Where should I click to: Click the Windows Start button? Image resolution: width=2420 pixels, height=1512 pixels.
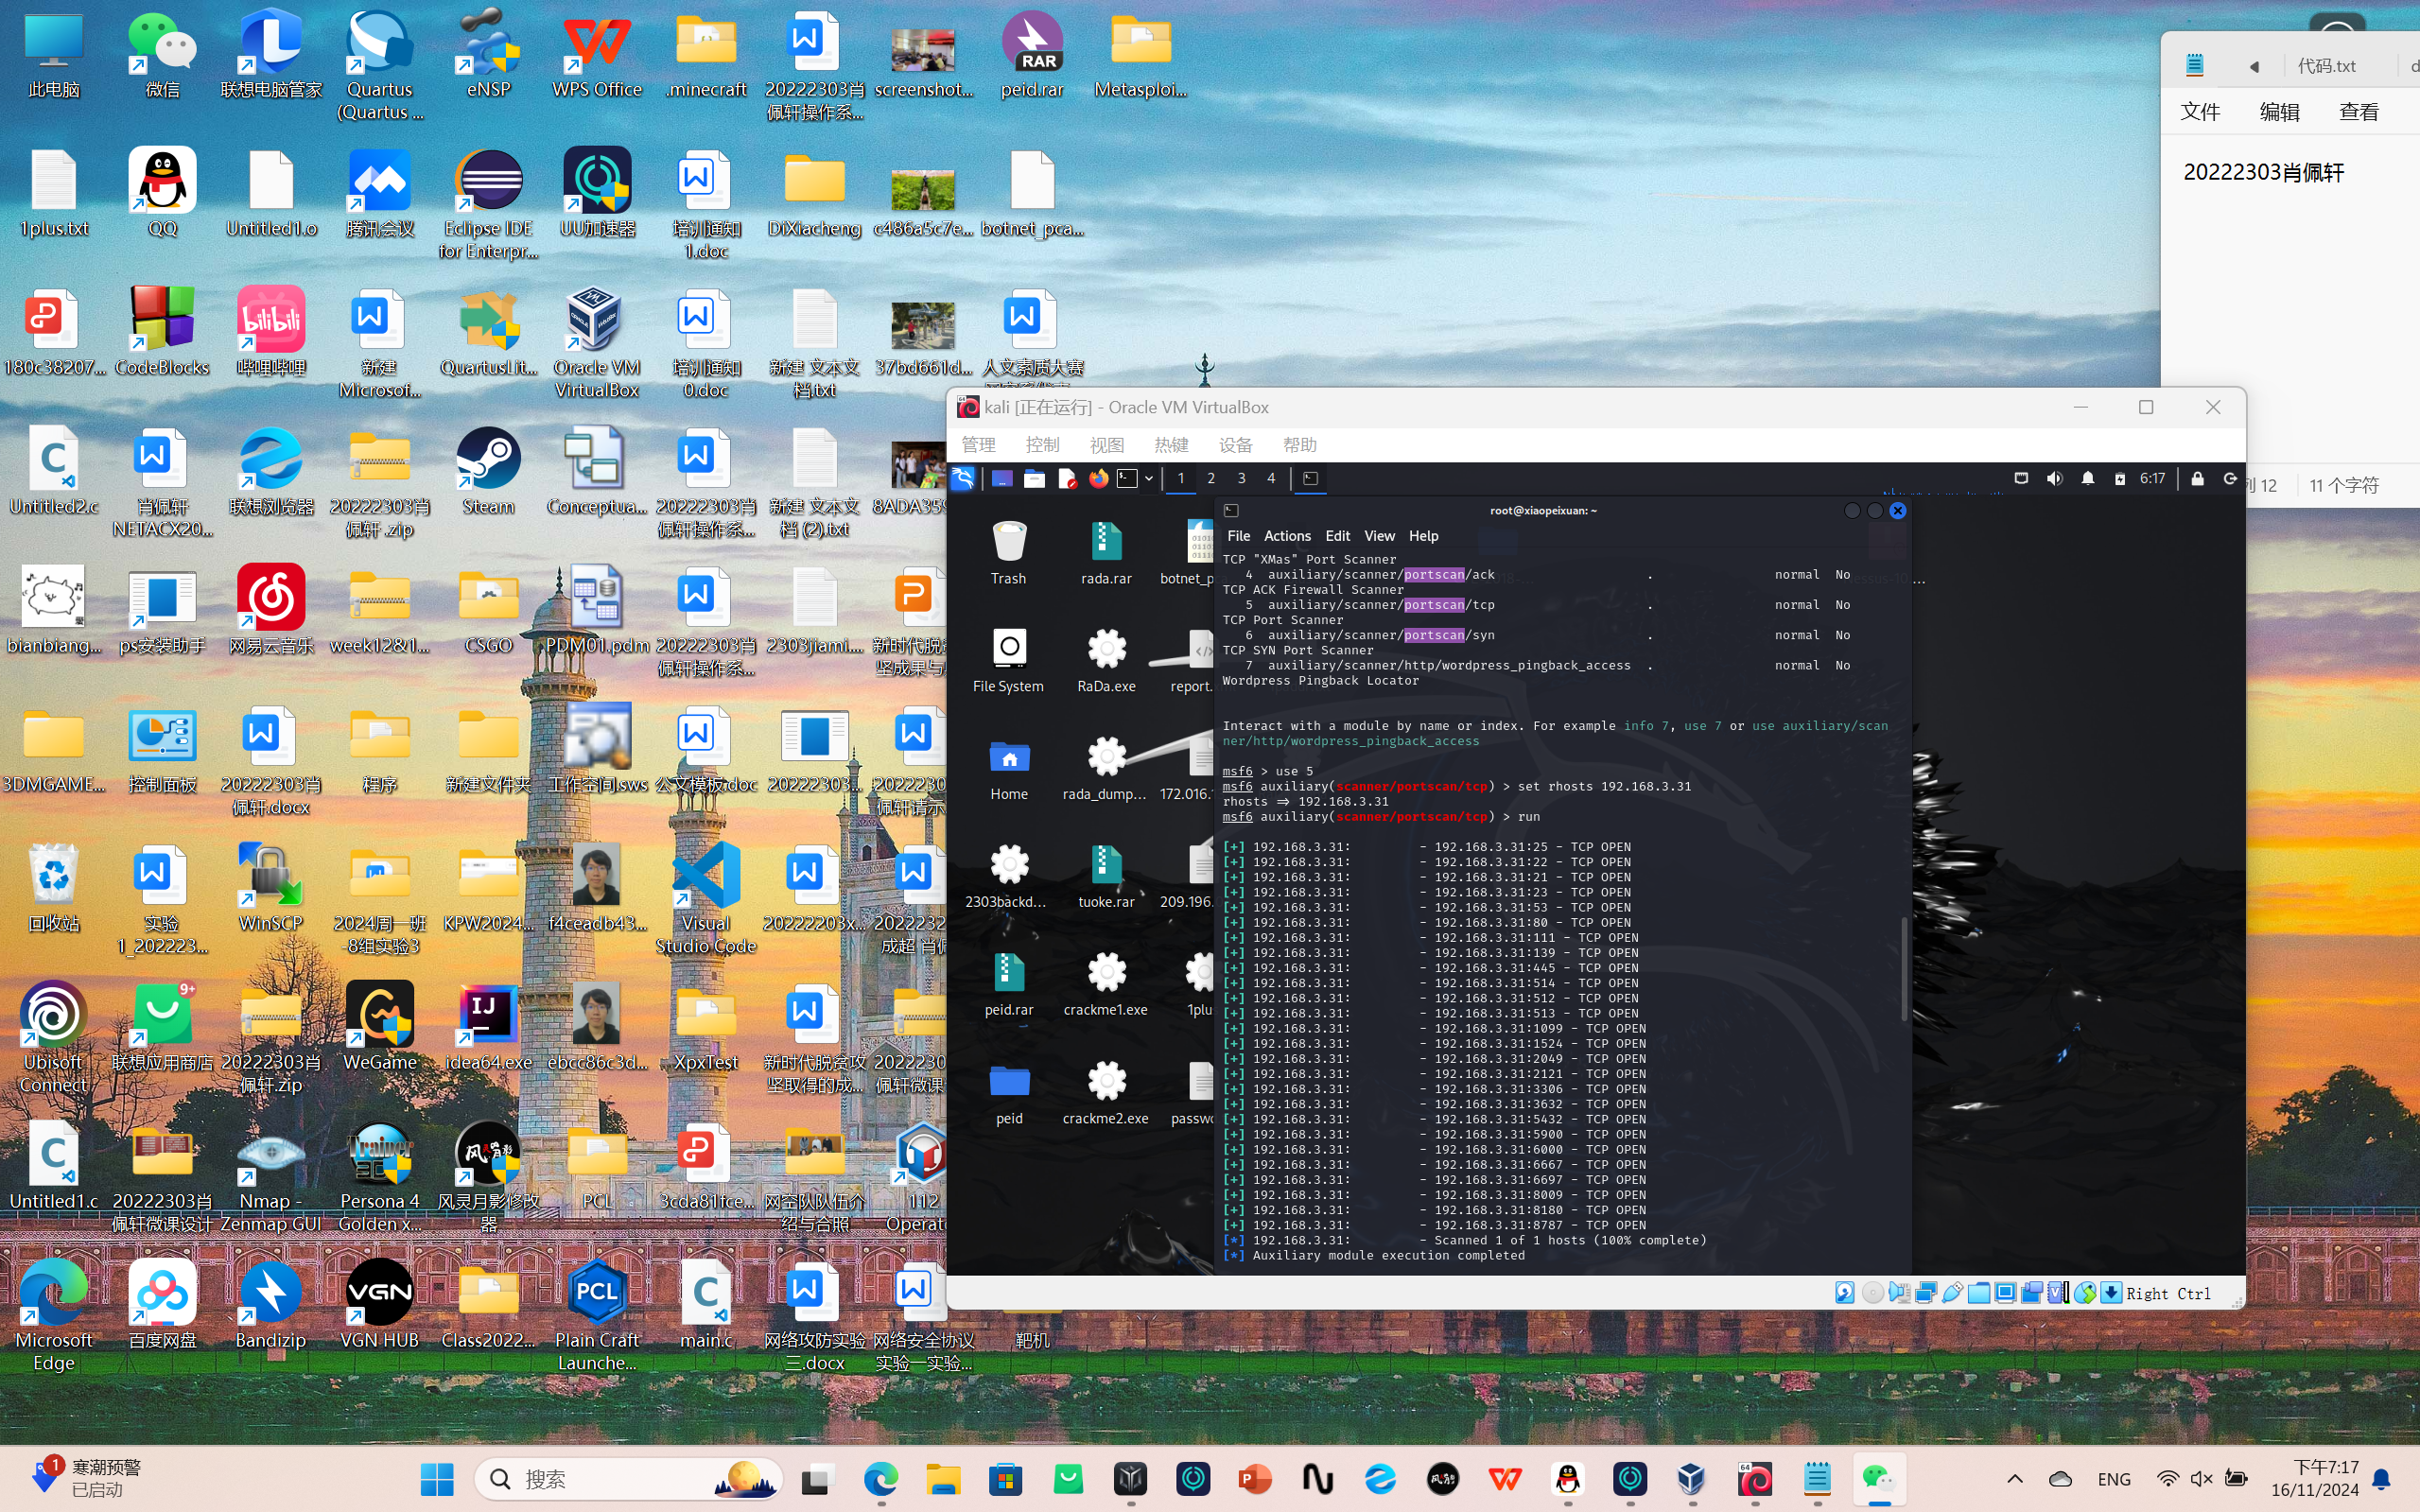click(437, 1478)
